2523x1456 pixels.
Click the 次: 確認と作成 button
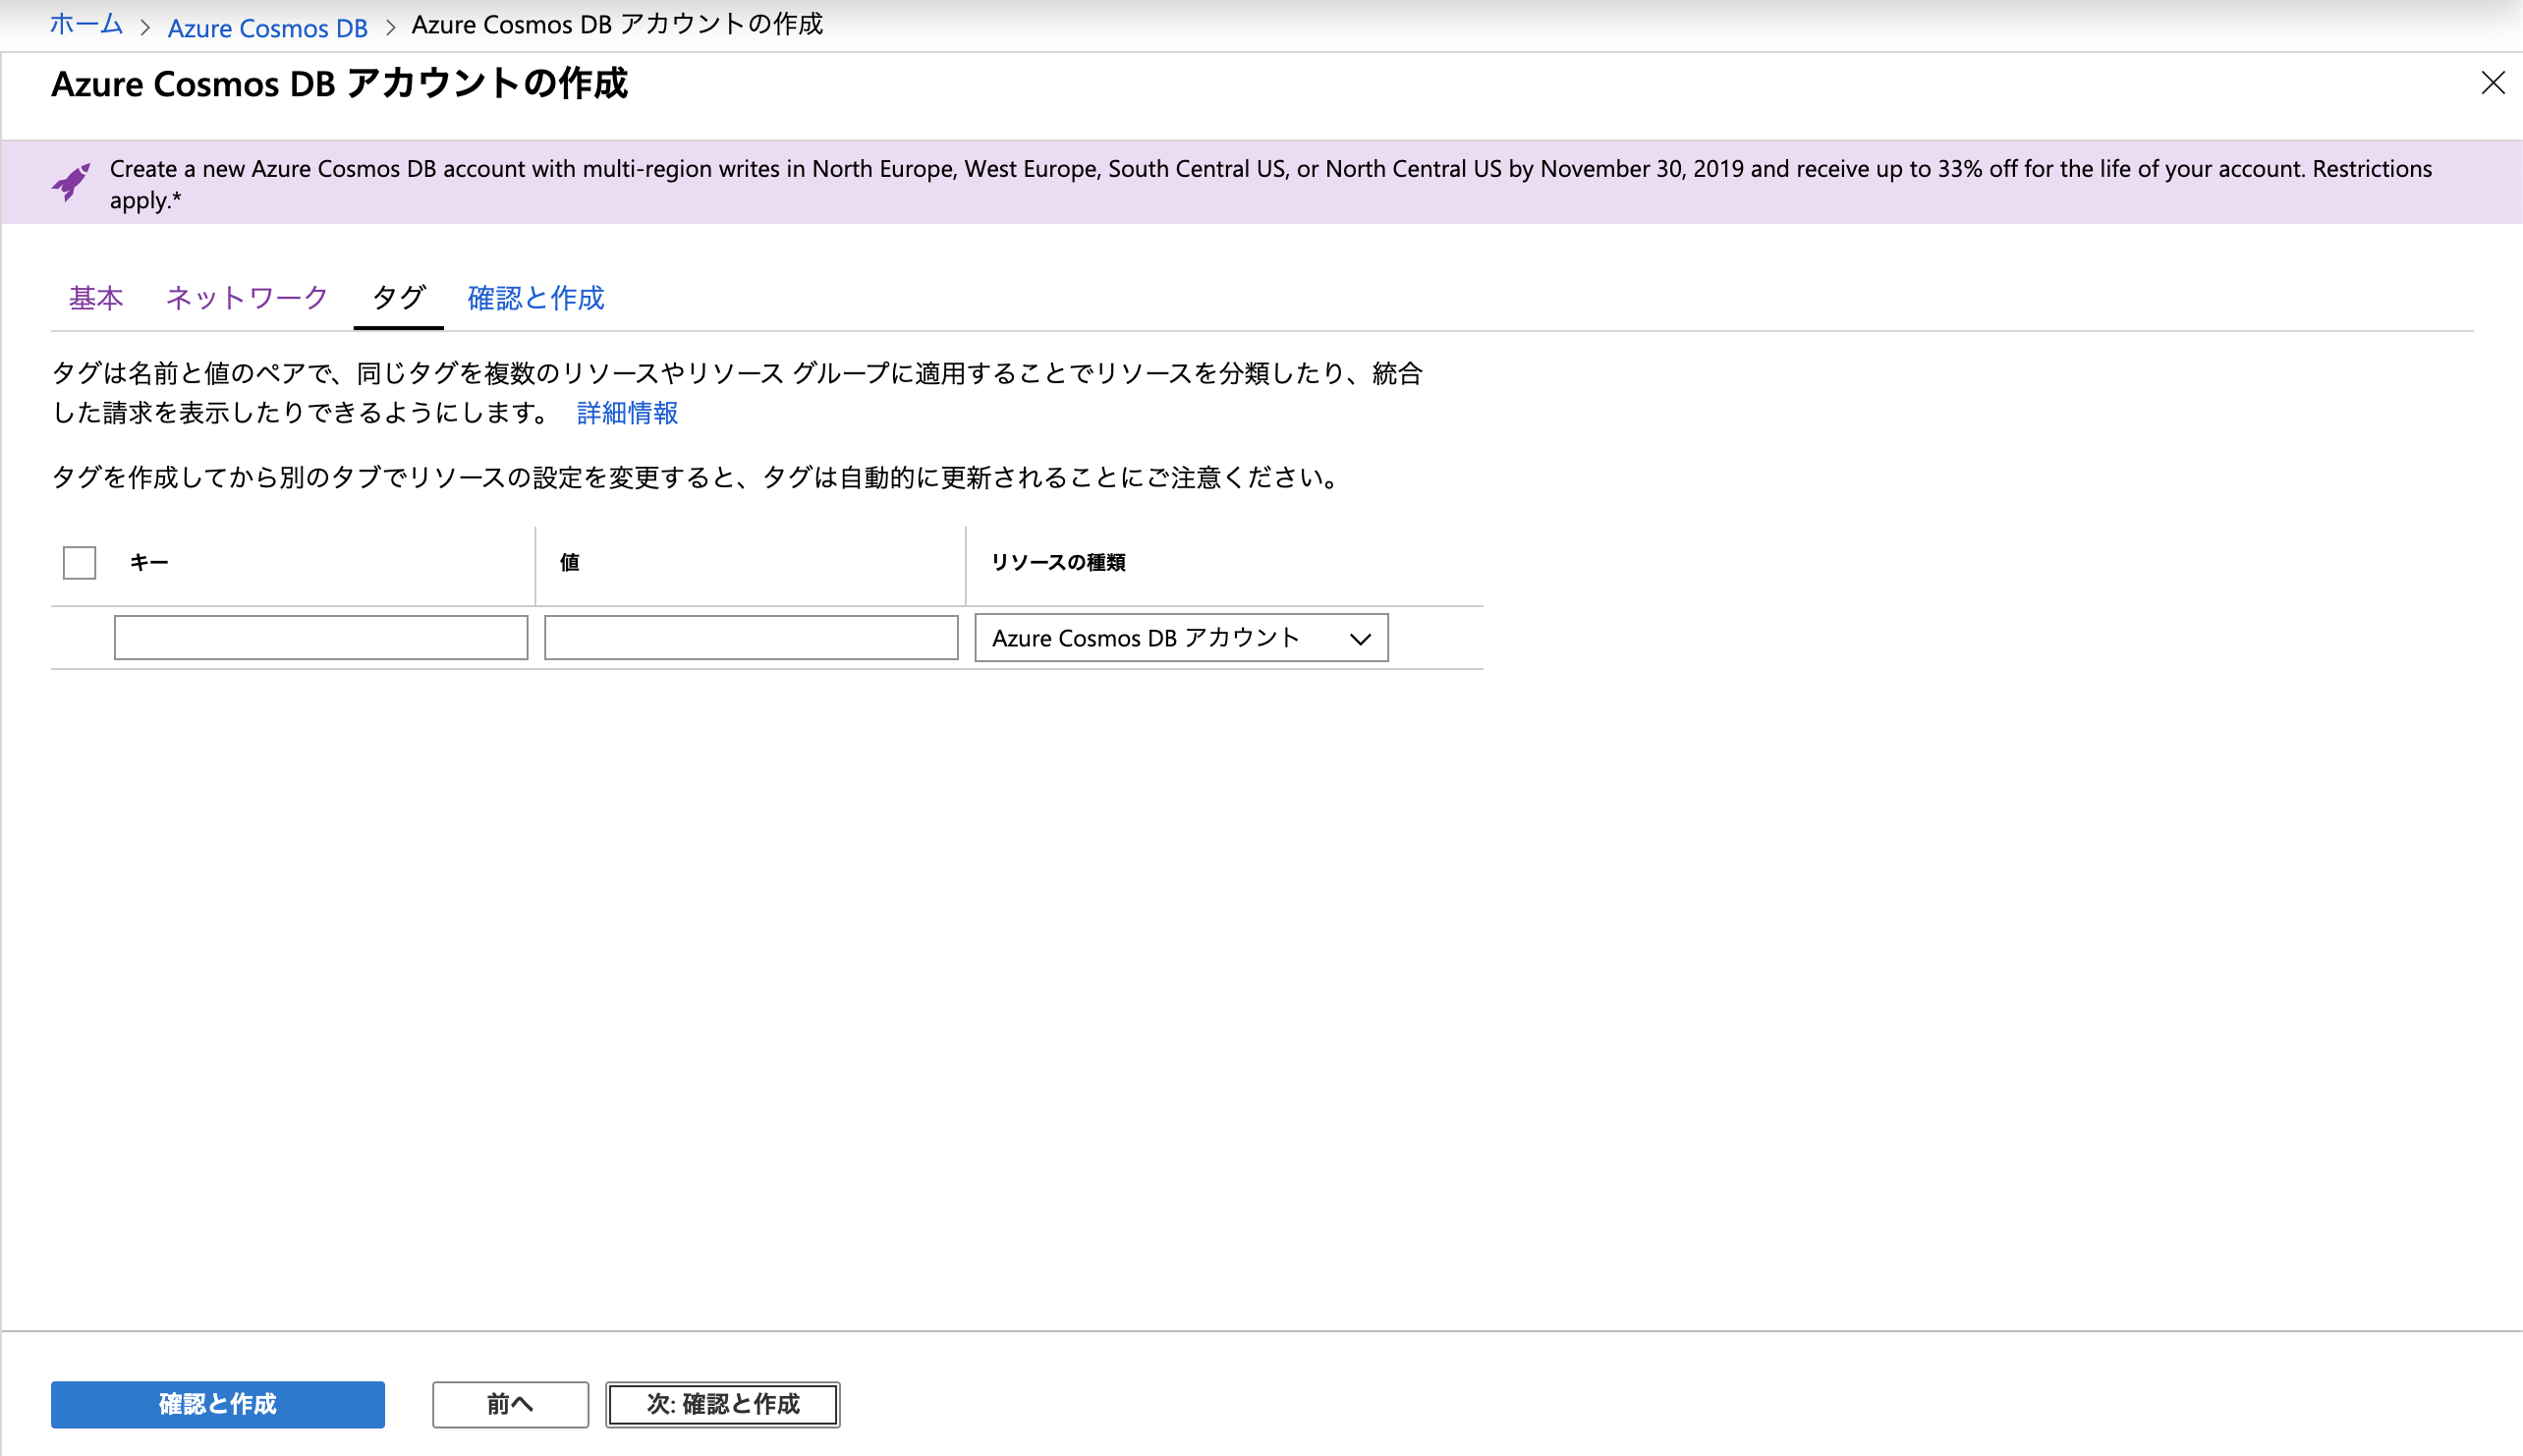(x=723, y=1404)
